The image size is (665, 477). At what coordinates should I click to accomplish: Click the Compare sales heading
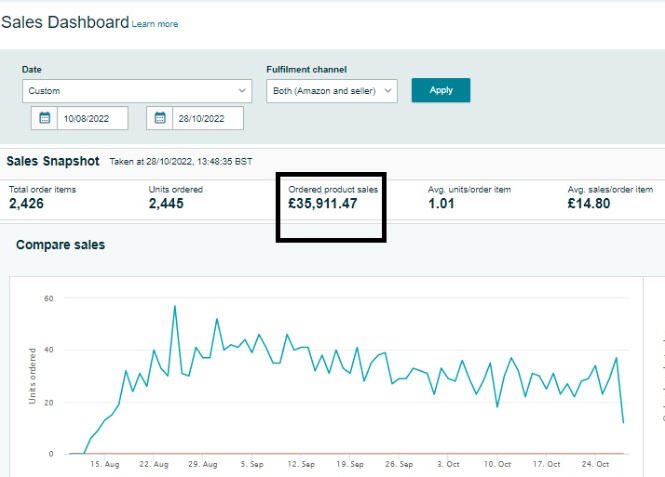[x=60, y=245]
